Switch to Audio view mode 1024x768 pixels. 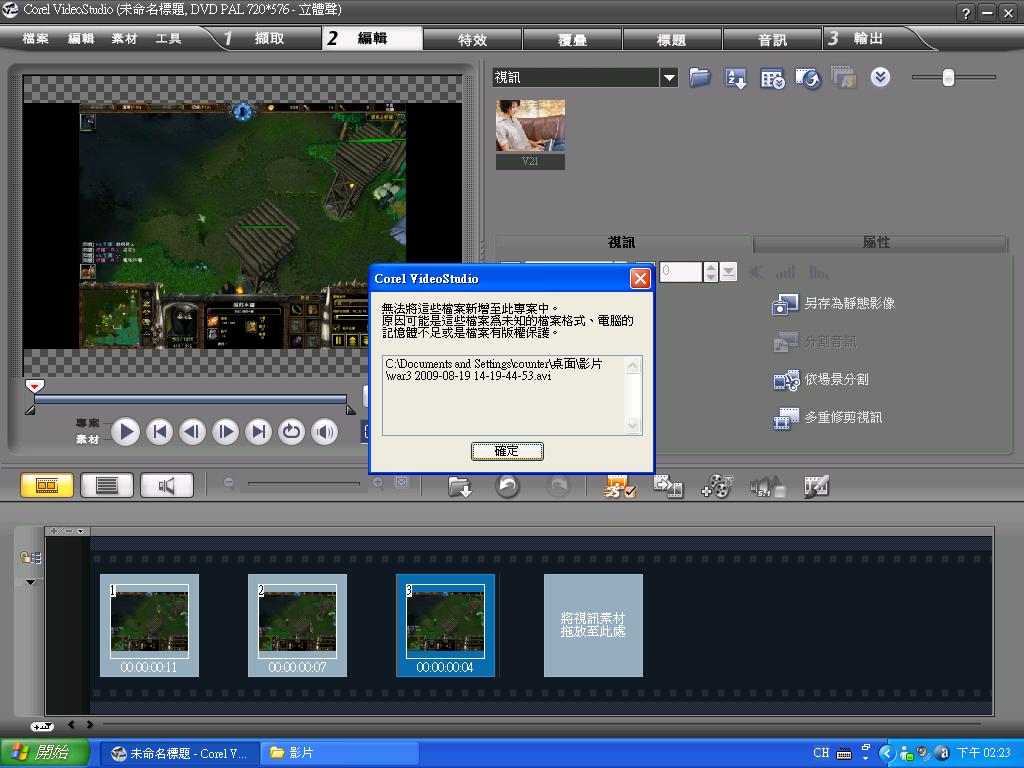167,486
